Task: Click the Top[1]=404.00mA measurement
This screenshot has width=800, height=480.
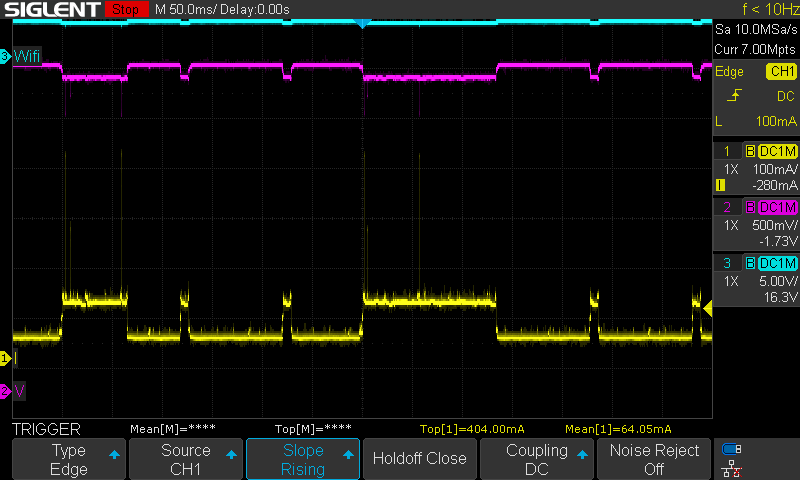Action: pyautogui.click(x=472, y=429)
